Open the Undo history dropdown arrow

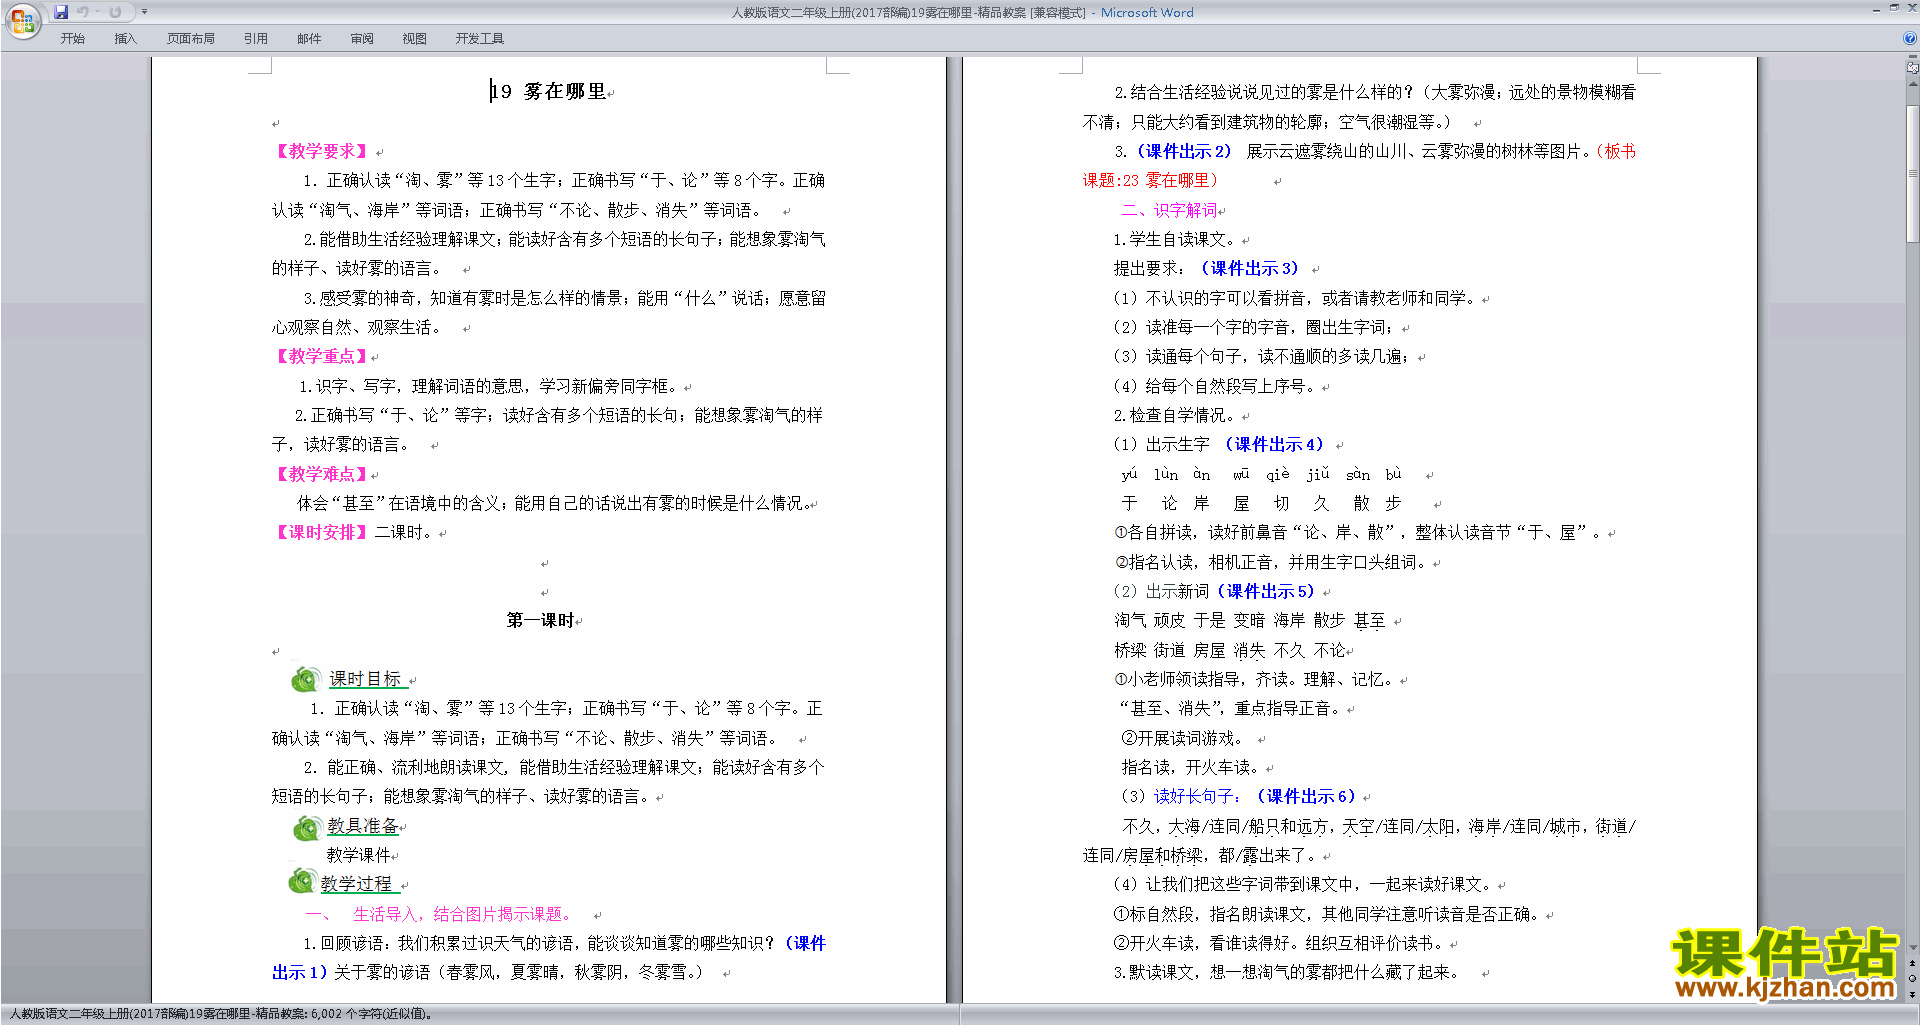pyautogui.click(x=97, y=12)
